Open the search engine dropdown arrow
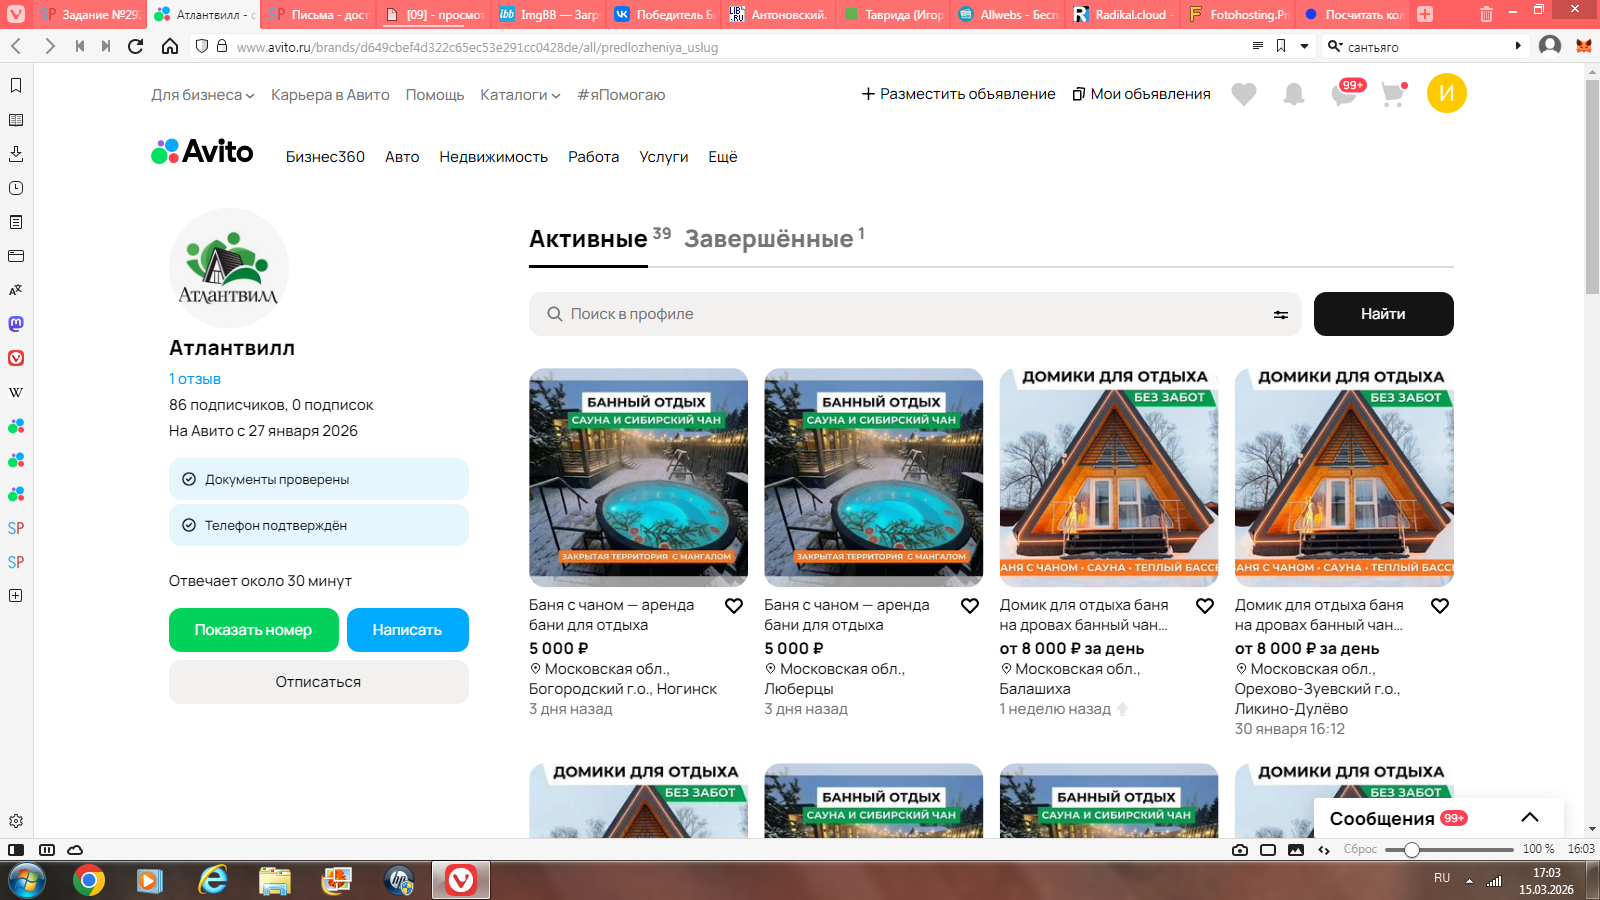Screen dimensions: 1600x900 [x=1335, y=46]
